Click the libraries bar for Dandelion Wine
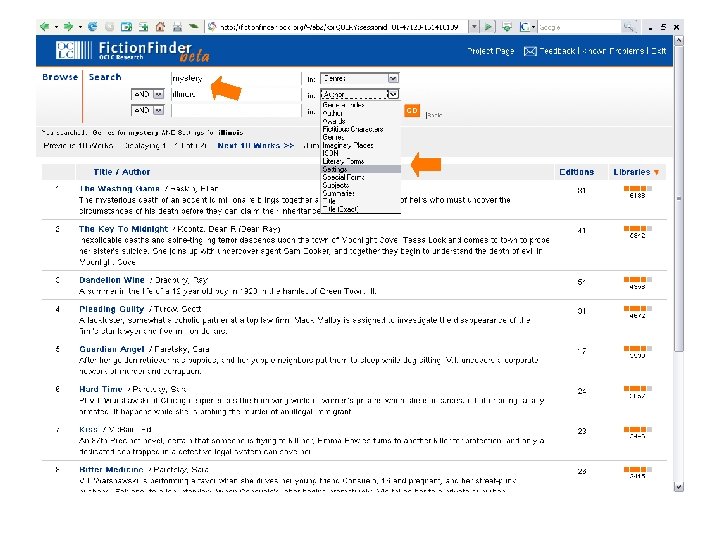 [637, 280]
